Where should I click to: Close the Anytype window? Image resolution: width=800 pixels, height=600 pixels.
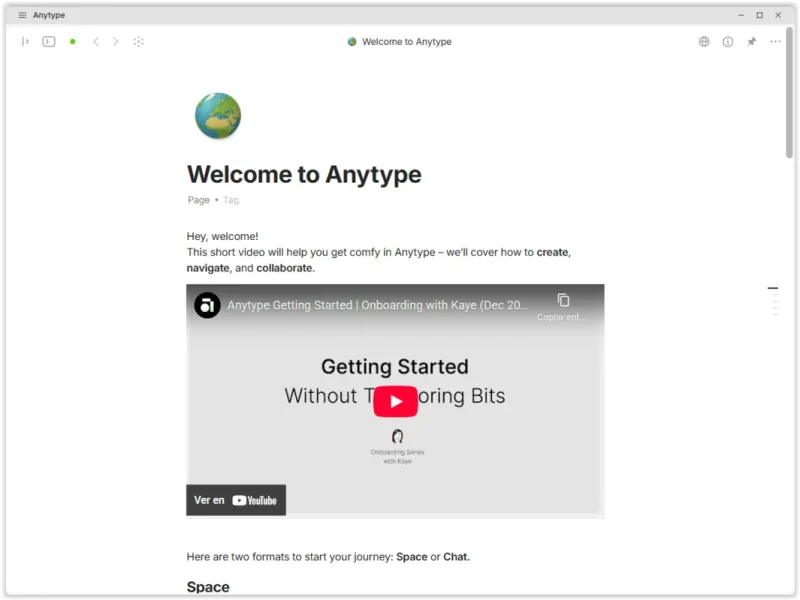pos(778,15)
